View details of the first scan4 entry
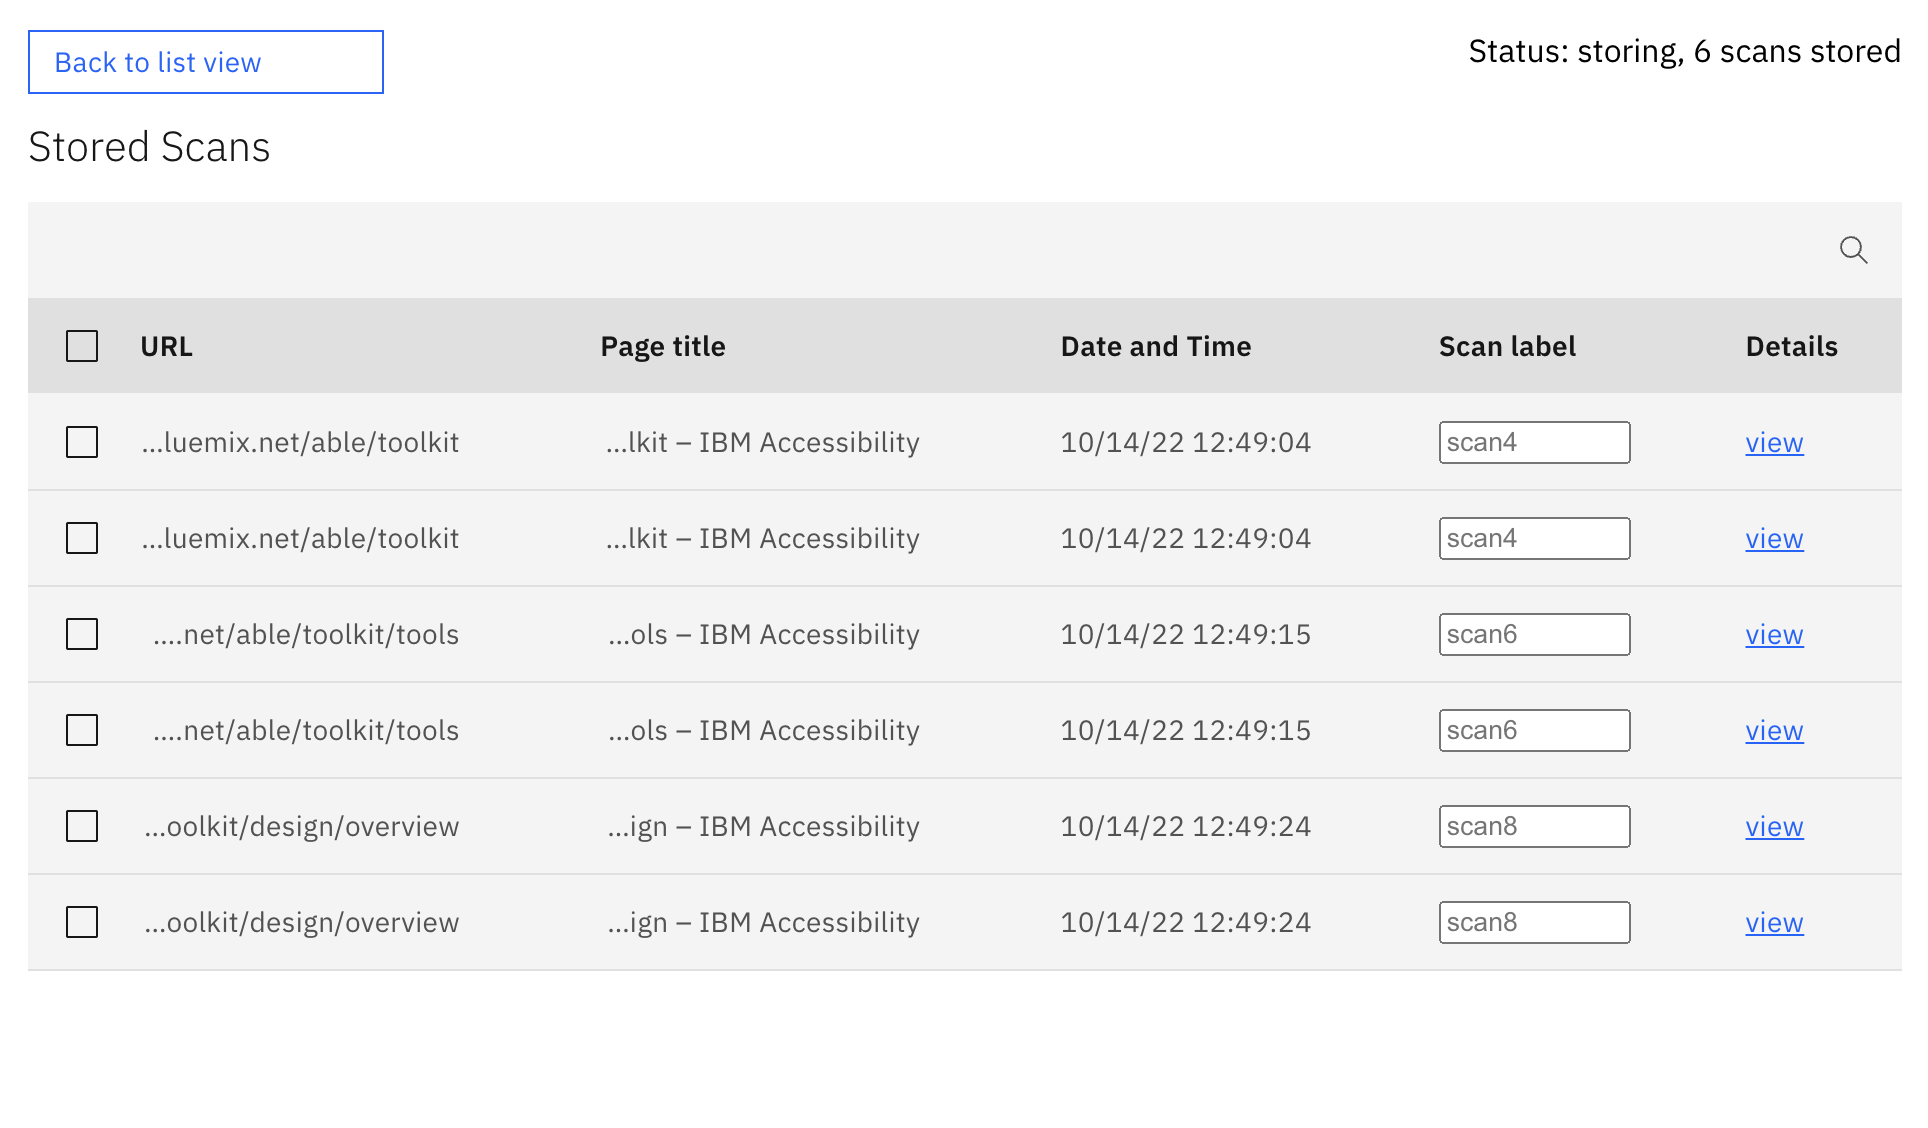Image resolution: width=1928 pixels, height=1128 pixels. point(1773,442)
